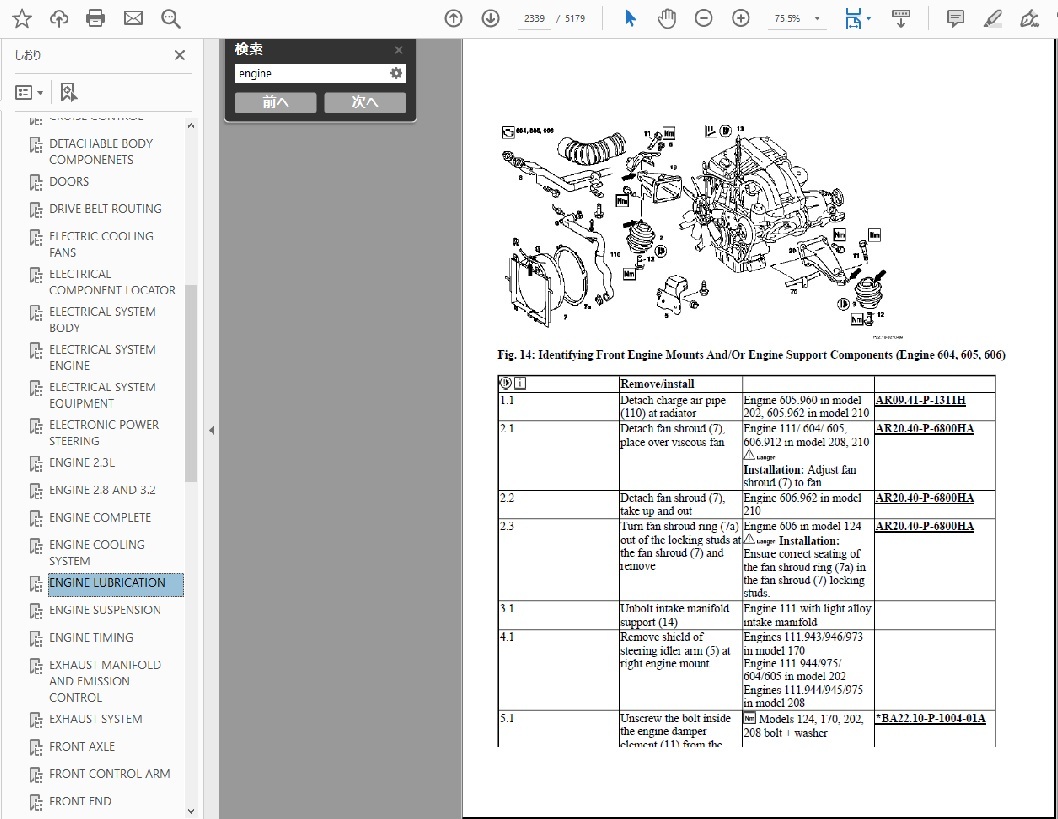Open the ELECTRICAL SYSTEM BODY bookmark
Image resolution: width=1058 pixels, height=819 pixels.
(x=102, y=320)
